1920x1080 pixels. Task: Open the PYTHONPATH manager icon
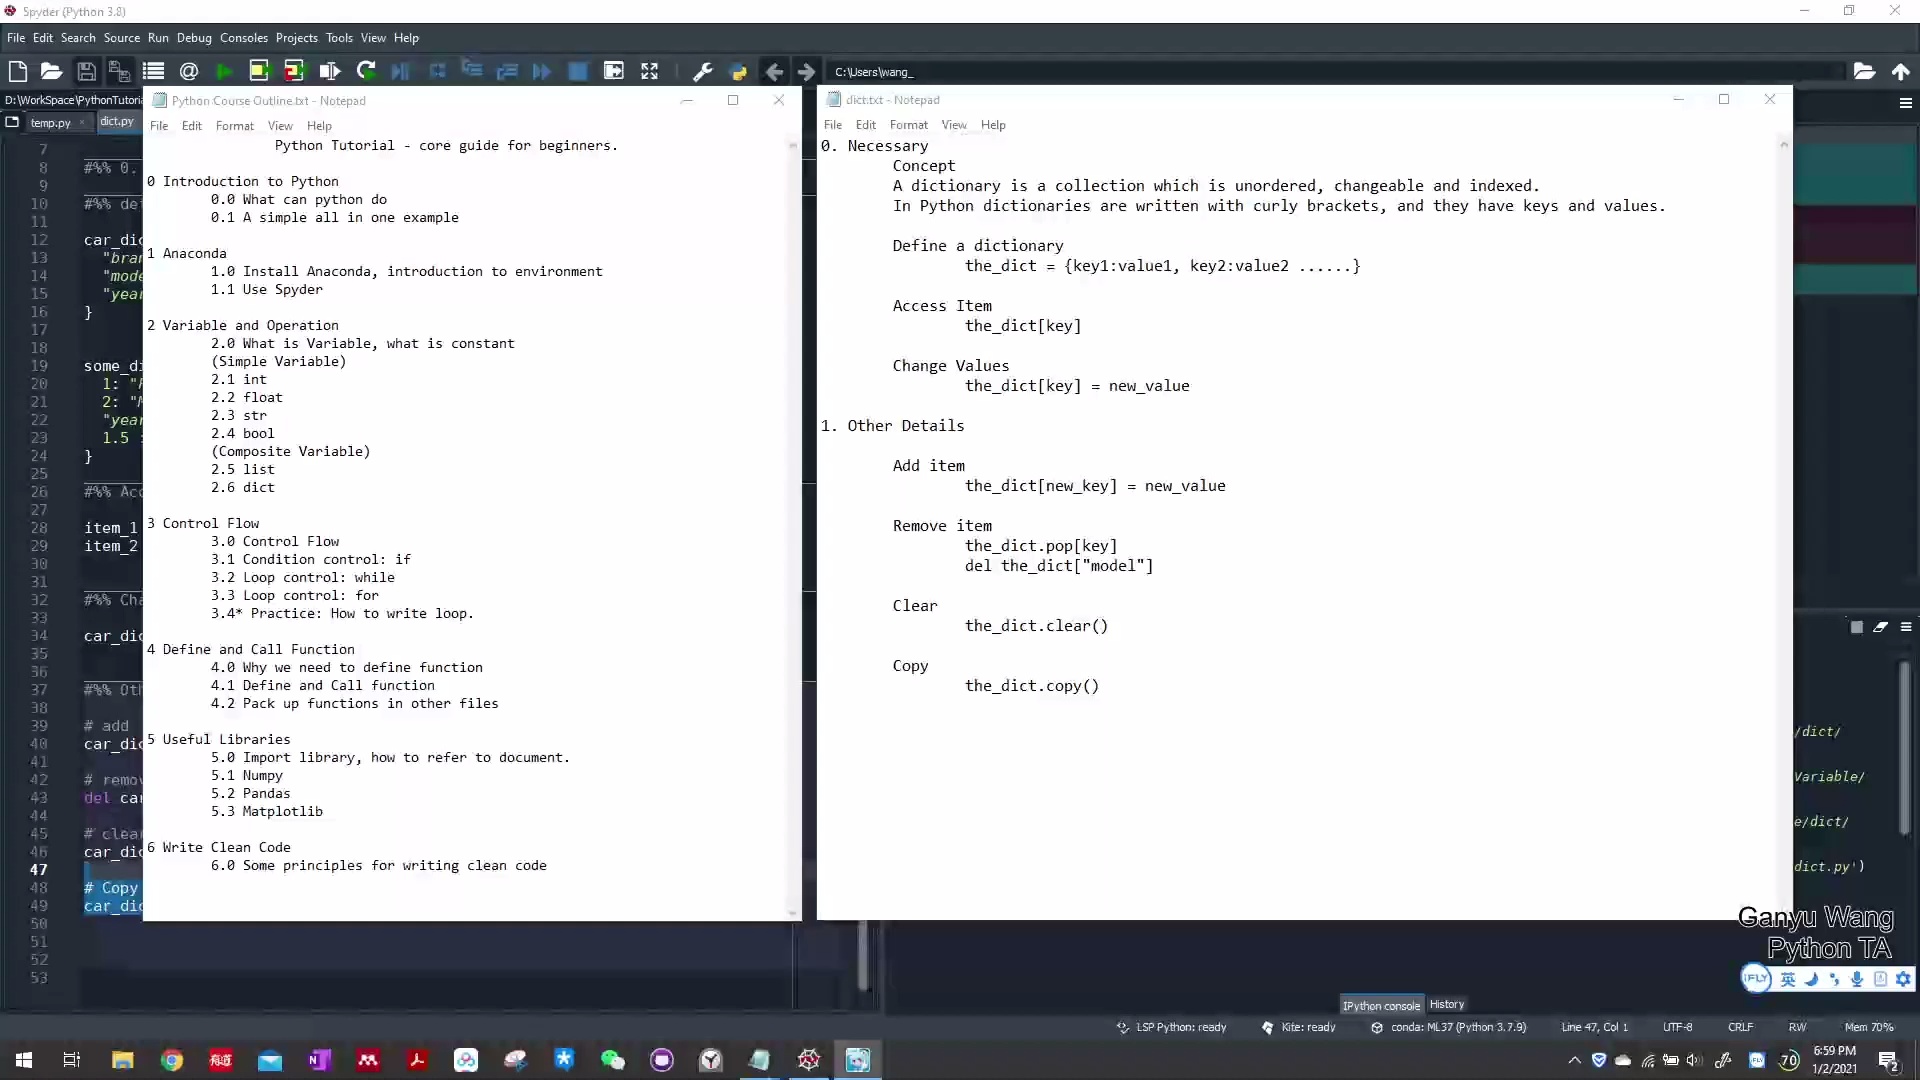(739, 71)
